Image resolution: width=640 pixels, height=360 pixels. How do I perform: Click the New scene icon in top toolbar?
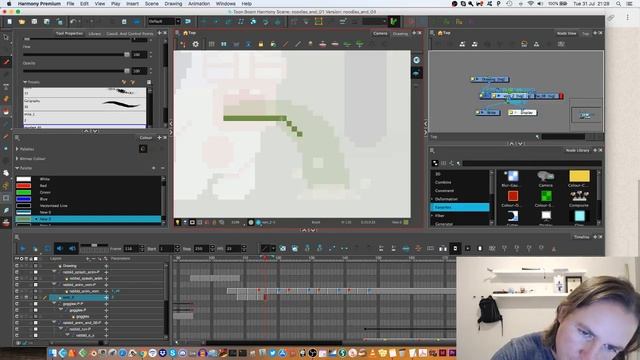(x=9, y=21)
